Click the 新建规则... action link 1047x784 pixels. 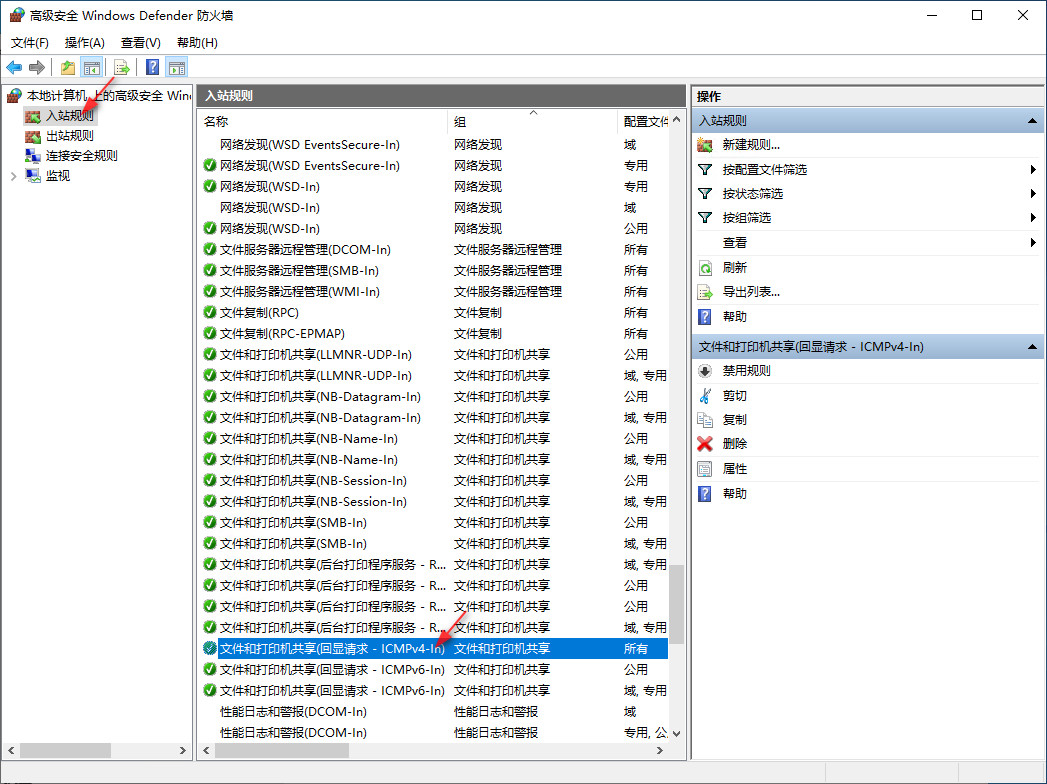pos(751,145)
